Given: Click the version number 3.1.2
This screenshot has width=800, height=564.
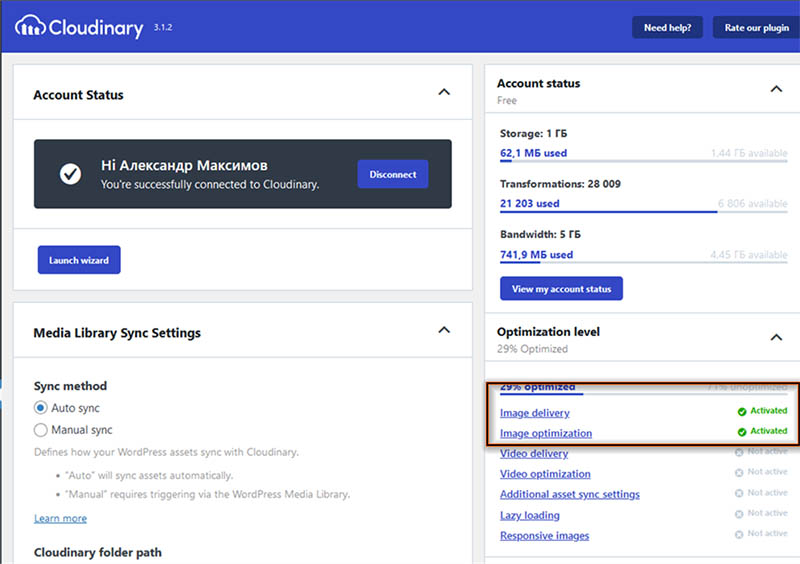Looking at the screenshot, I should (163, 28).
